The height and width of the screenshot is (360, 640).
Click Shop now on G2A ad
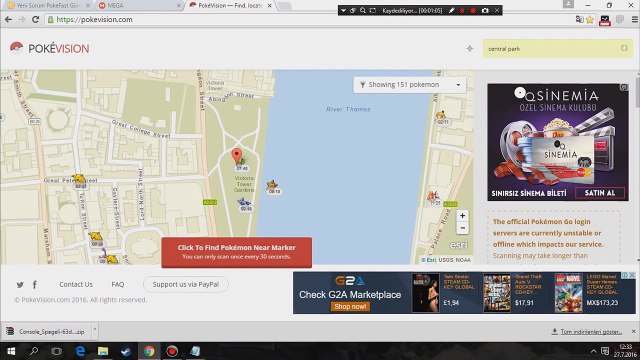pos(350,307)
